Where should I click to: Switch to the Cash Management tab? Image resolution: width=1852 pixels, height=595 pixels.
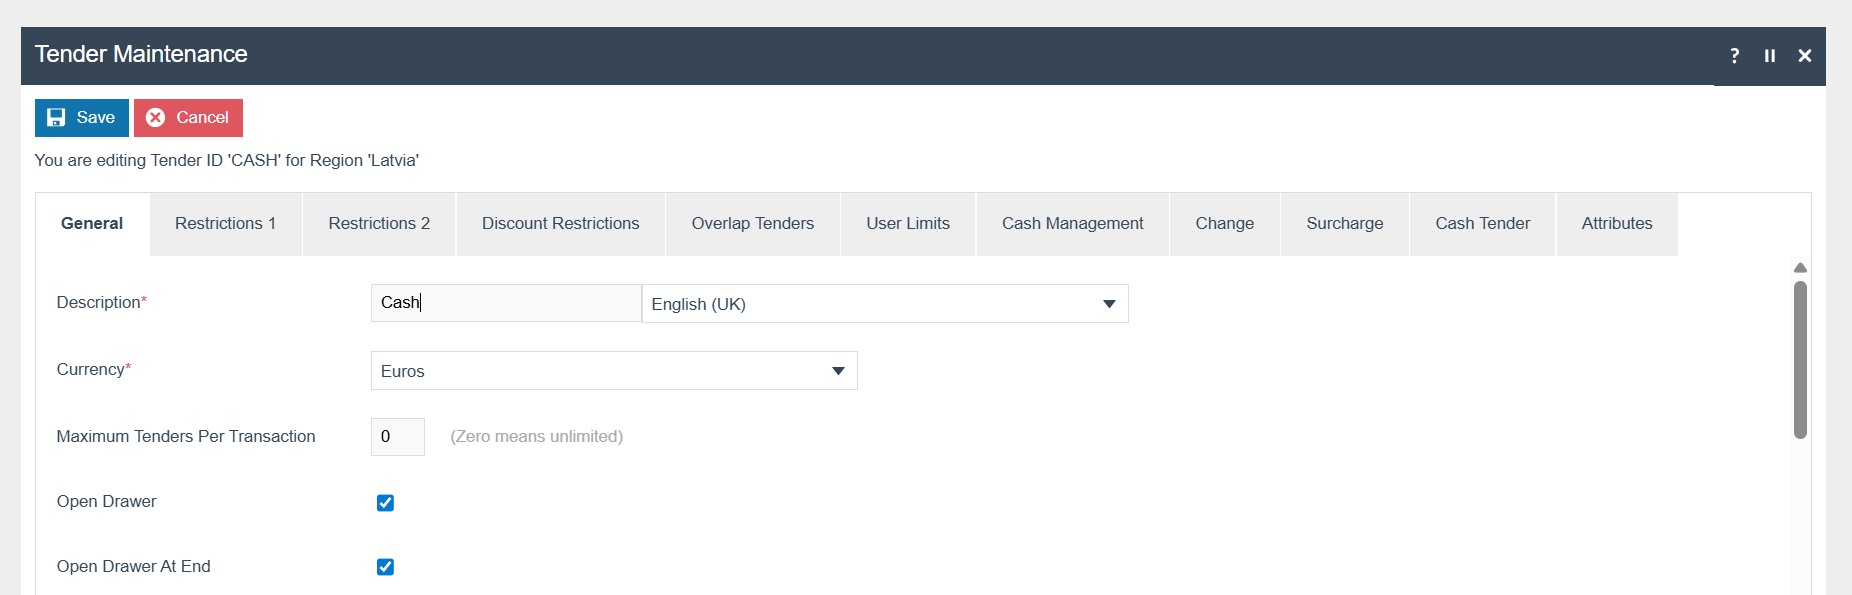[1072, 224]
